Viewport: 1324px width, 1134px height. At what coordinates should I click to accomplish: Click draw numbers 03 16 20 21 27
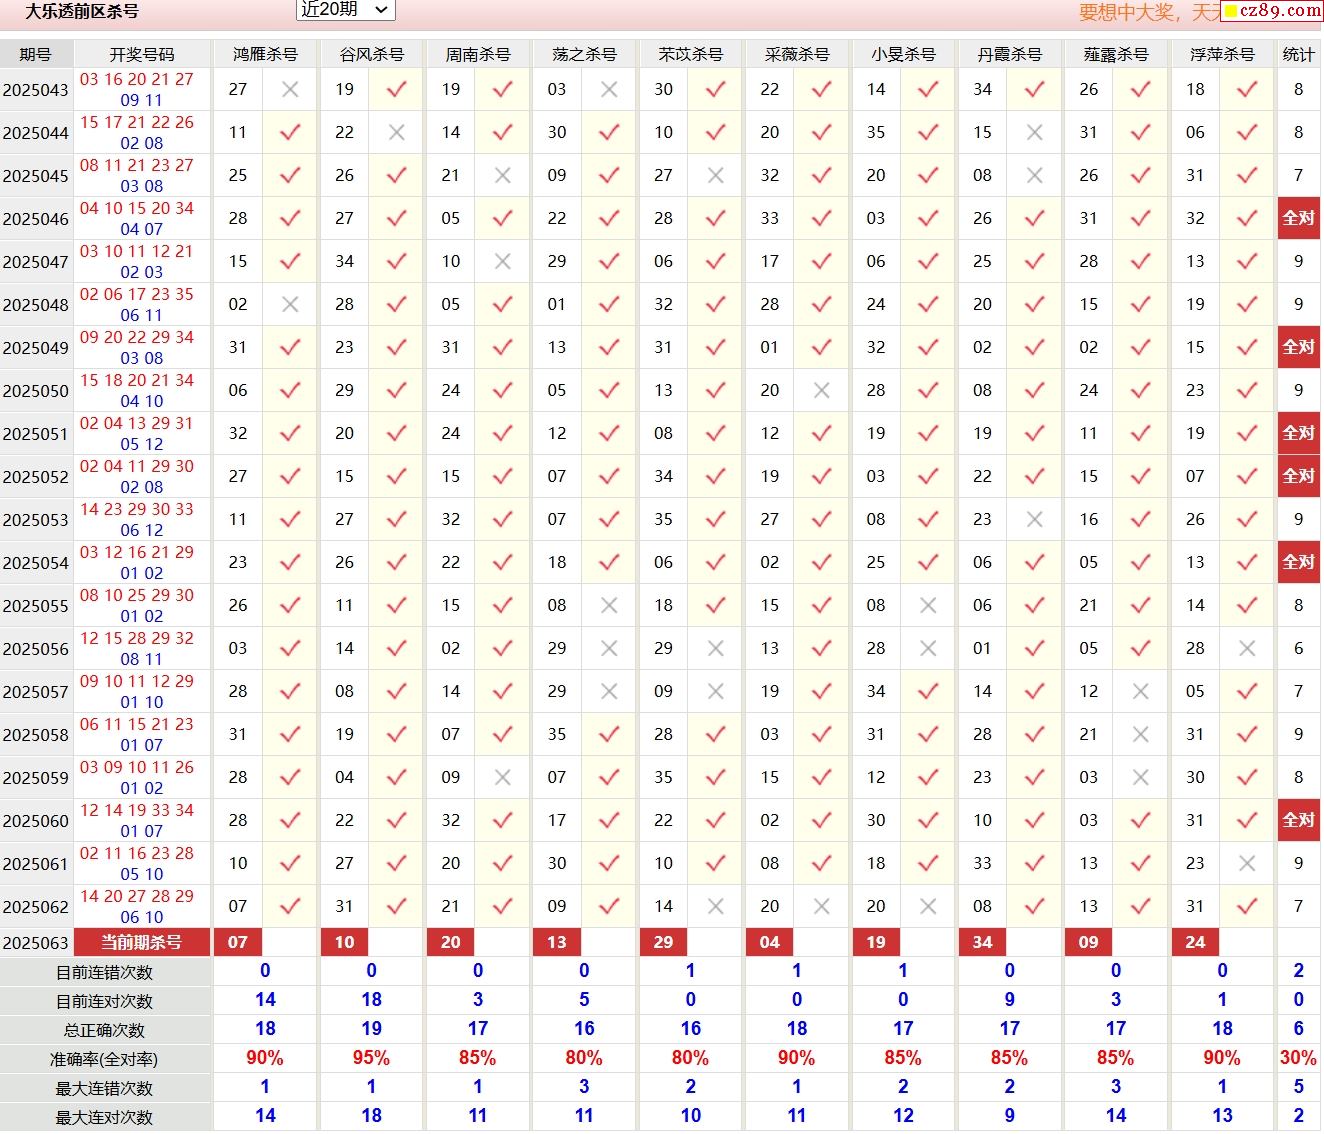[x=137, y=79]
